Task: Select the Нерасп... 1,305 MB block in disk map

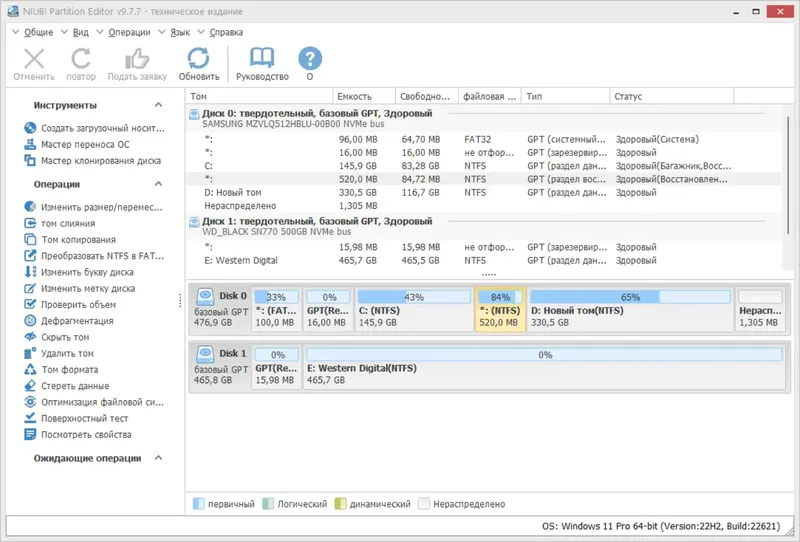Action: pyautogui.click(x=760, y=309)
